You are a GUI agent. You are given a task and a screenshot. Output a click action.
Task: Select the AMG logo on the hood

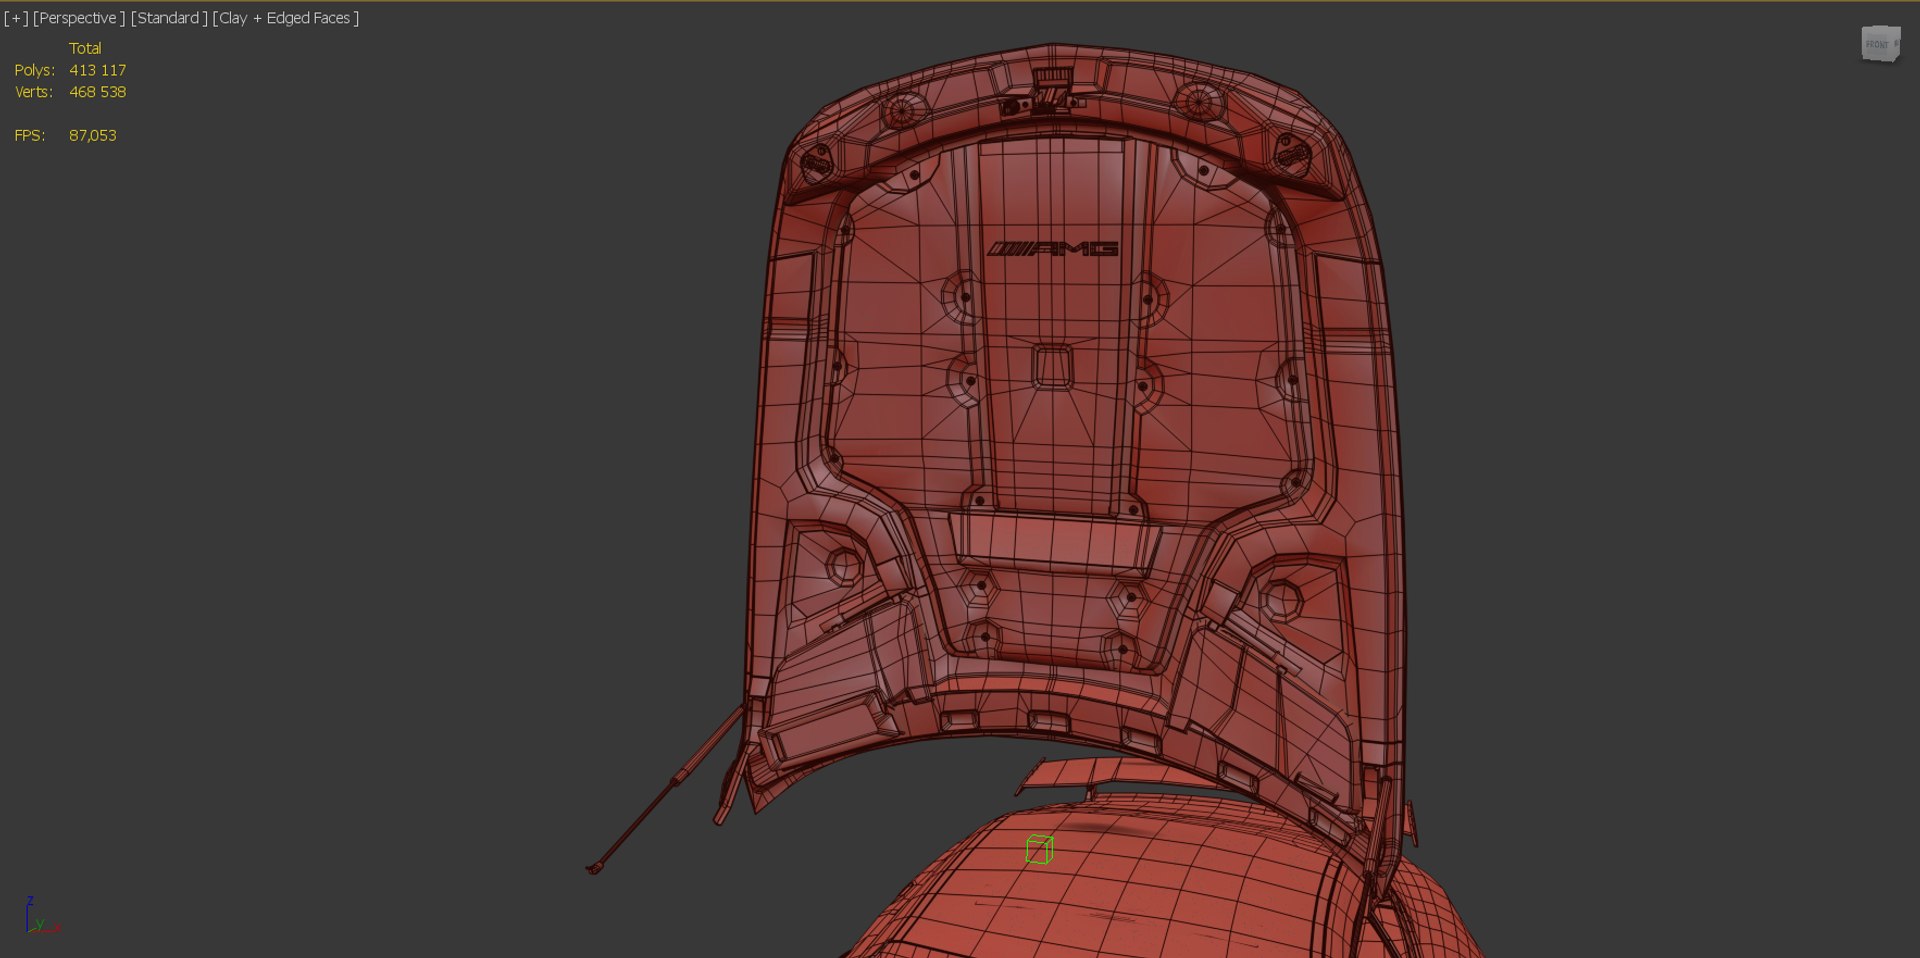[1053, 249]
